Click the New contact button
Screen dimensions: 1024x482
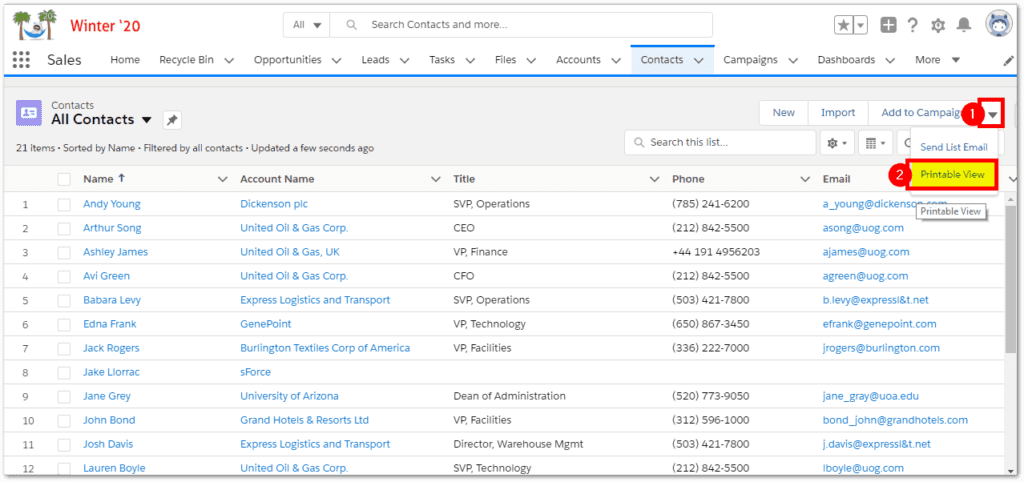coord(784,112)
